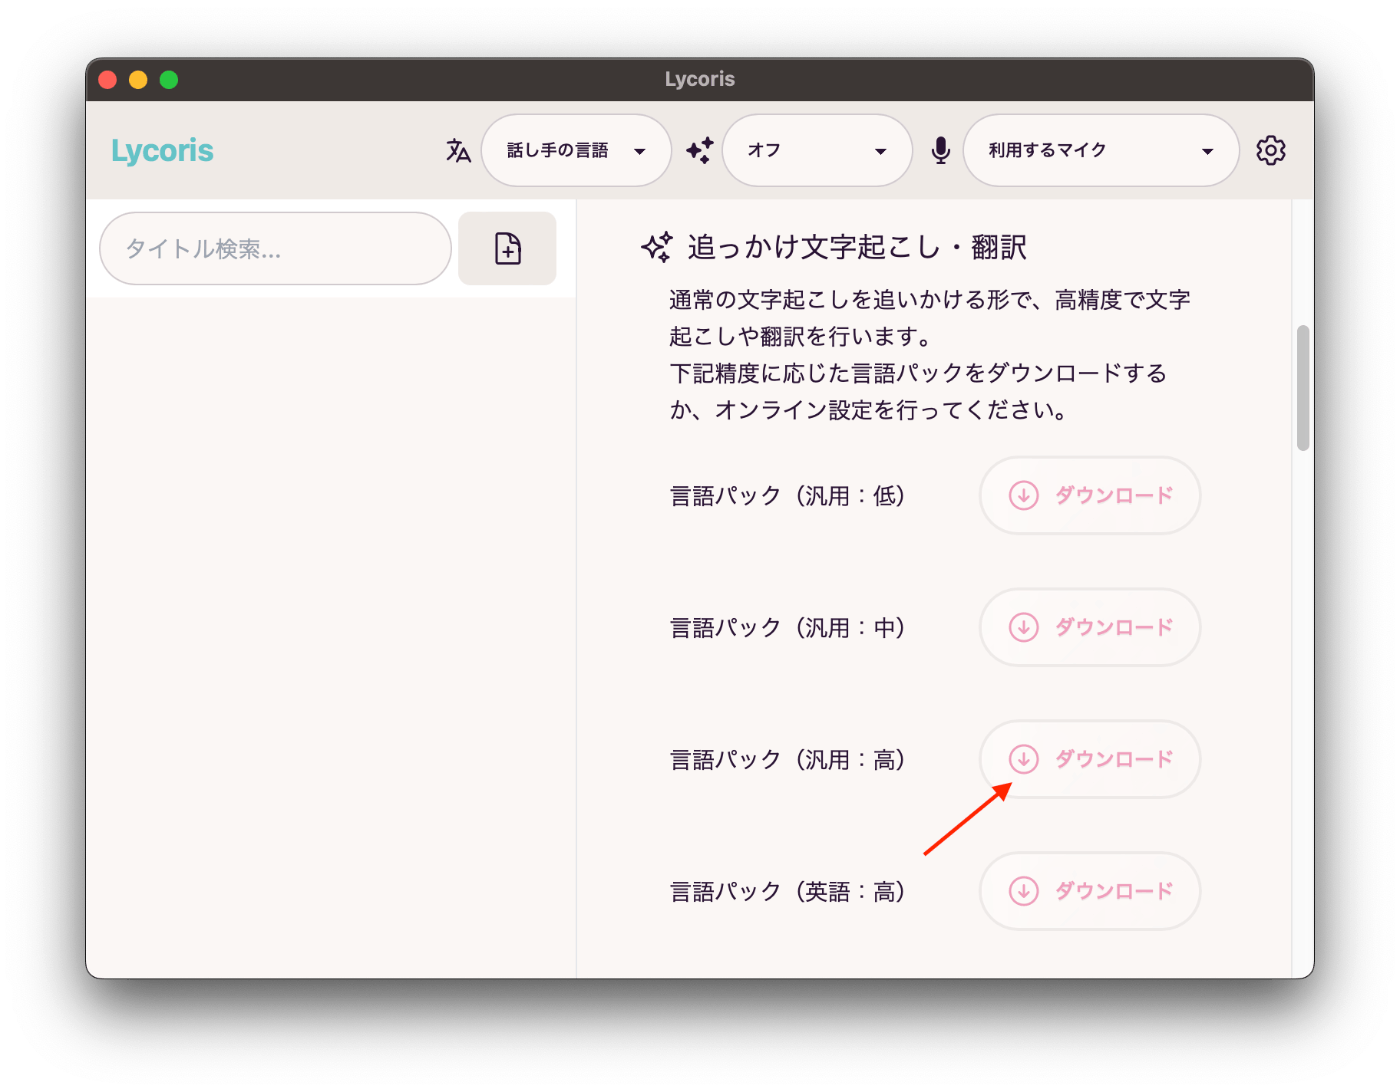Viewport: 1400px width, 1092px height.
Task: Click the label 言語パック（汎用：中）
Action: coord(788,628)
